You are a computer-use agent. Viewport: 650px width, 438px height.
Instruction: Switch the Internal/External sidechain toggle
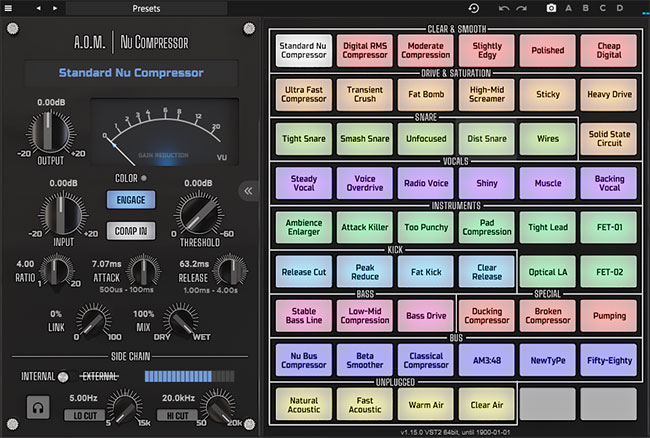(x=63, y=377)
